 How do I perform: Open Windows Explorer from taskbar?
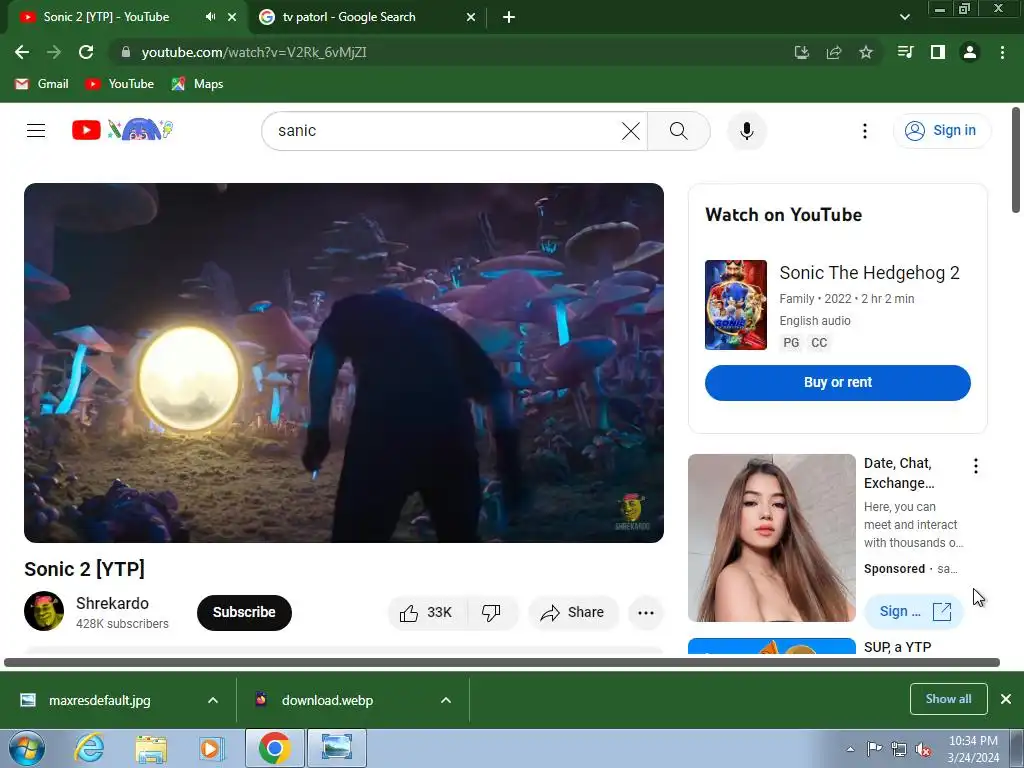point(151,748)
